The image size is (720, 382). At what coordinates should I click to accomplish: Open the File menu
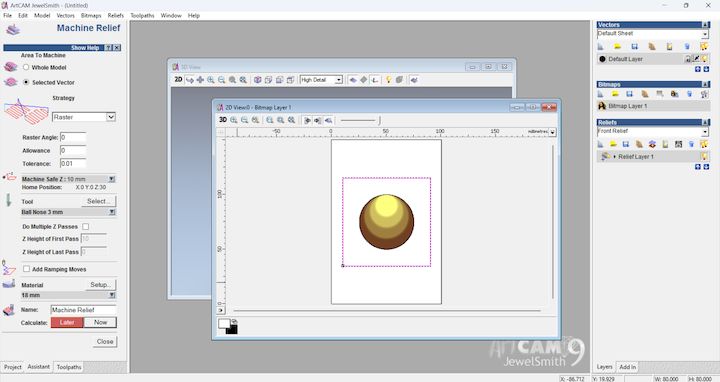coord(8,15)
